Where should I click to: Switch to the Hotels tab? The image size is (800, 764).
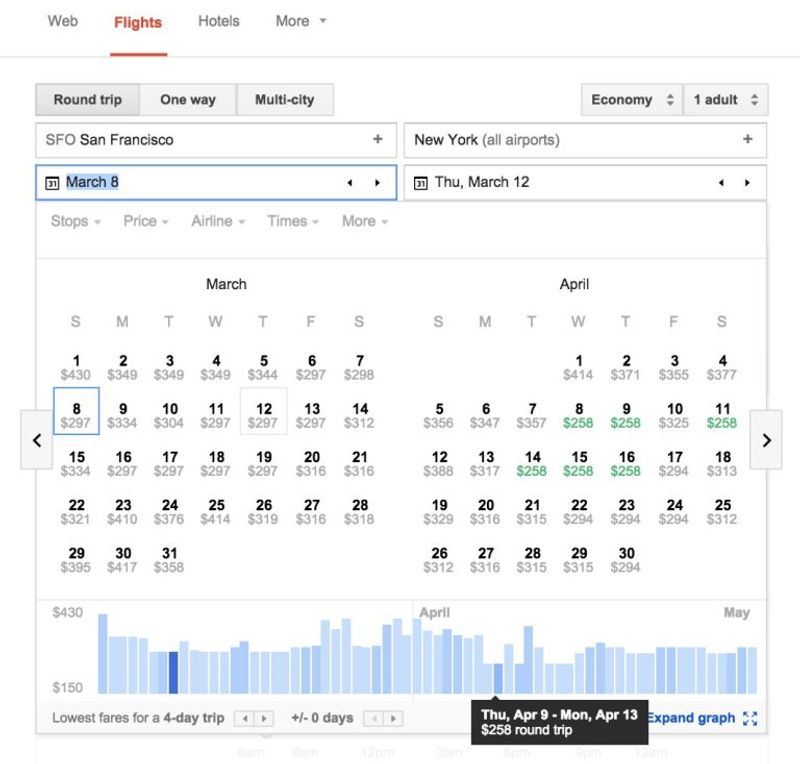click(x=220, y=21)
